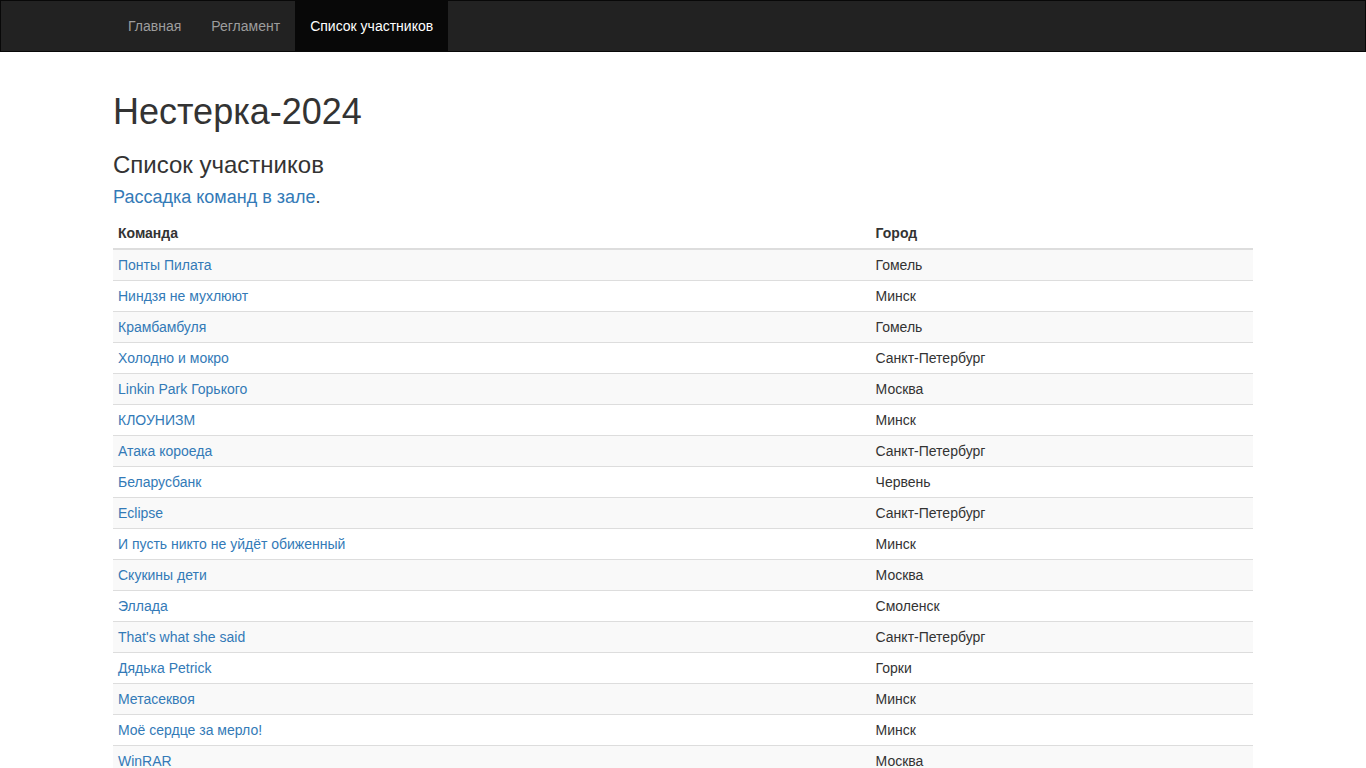Select the Список участников nav tab
Screen dimensions: 1366x768
371,26
